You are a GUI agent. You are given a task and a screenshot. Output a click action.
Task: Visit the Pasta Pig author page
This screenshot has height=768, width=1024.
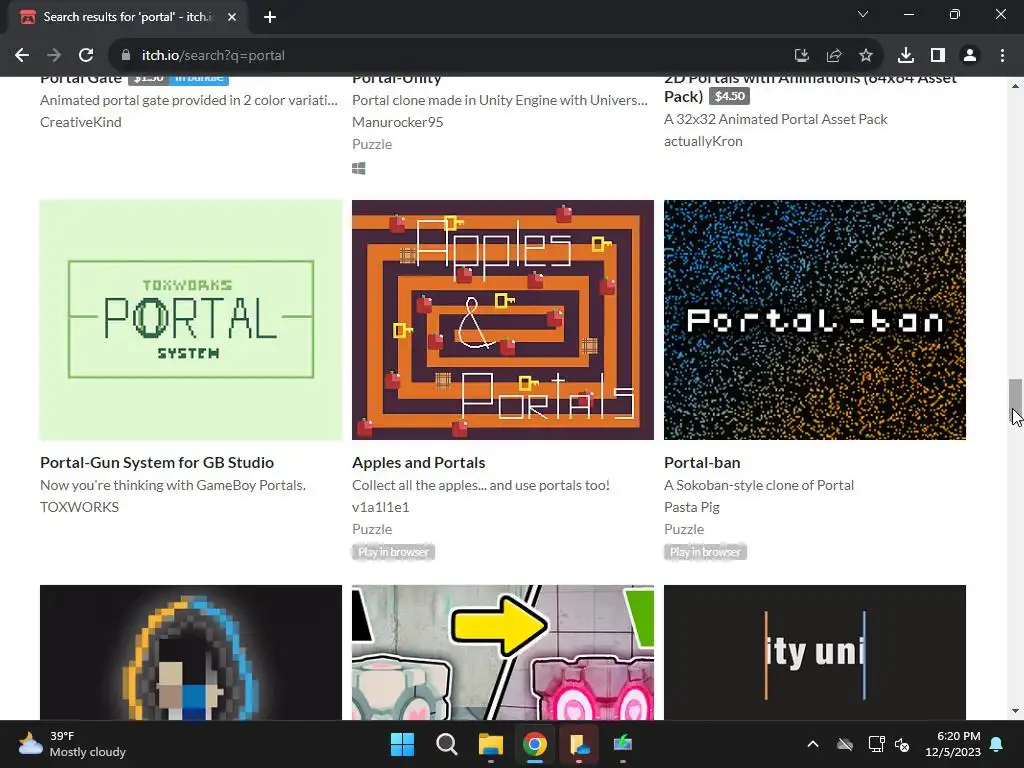(692, 507)
